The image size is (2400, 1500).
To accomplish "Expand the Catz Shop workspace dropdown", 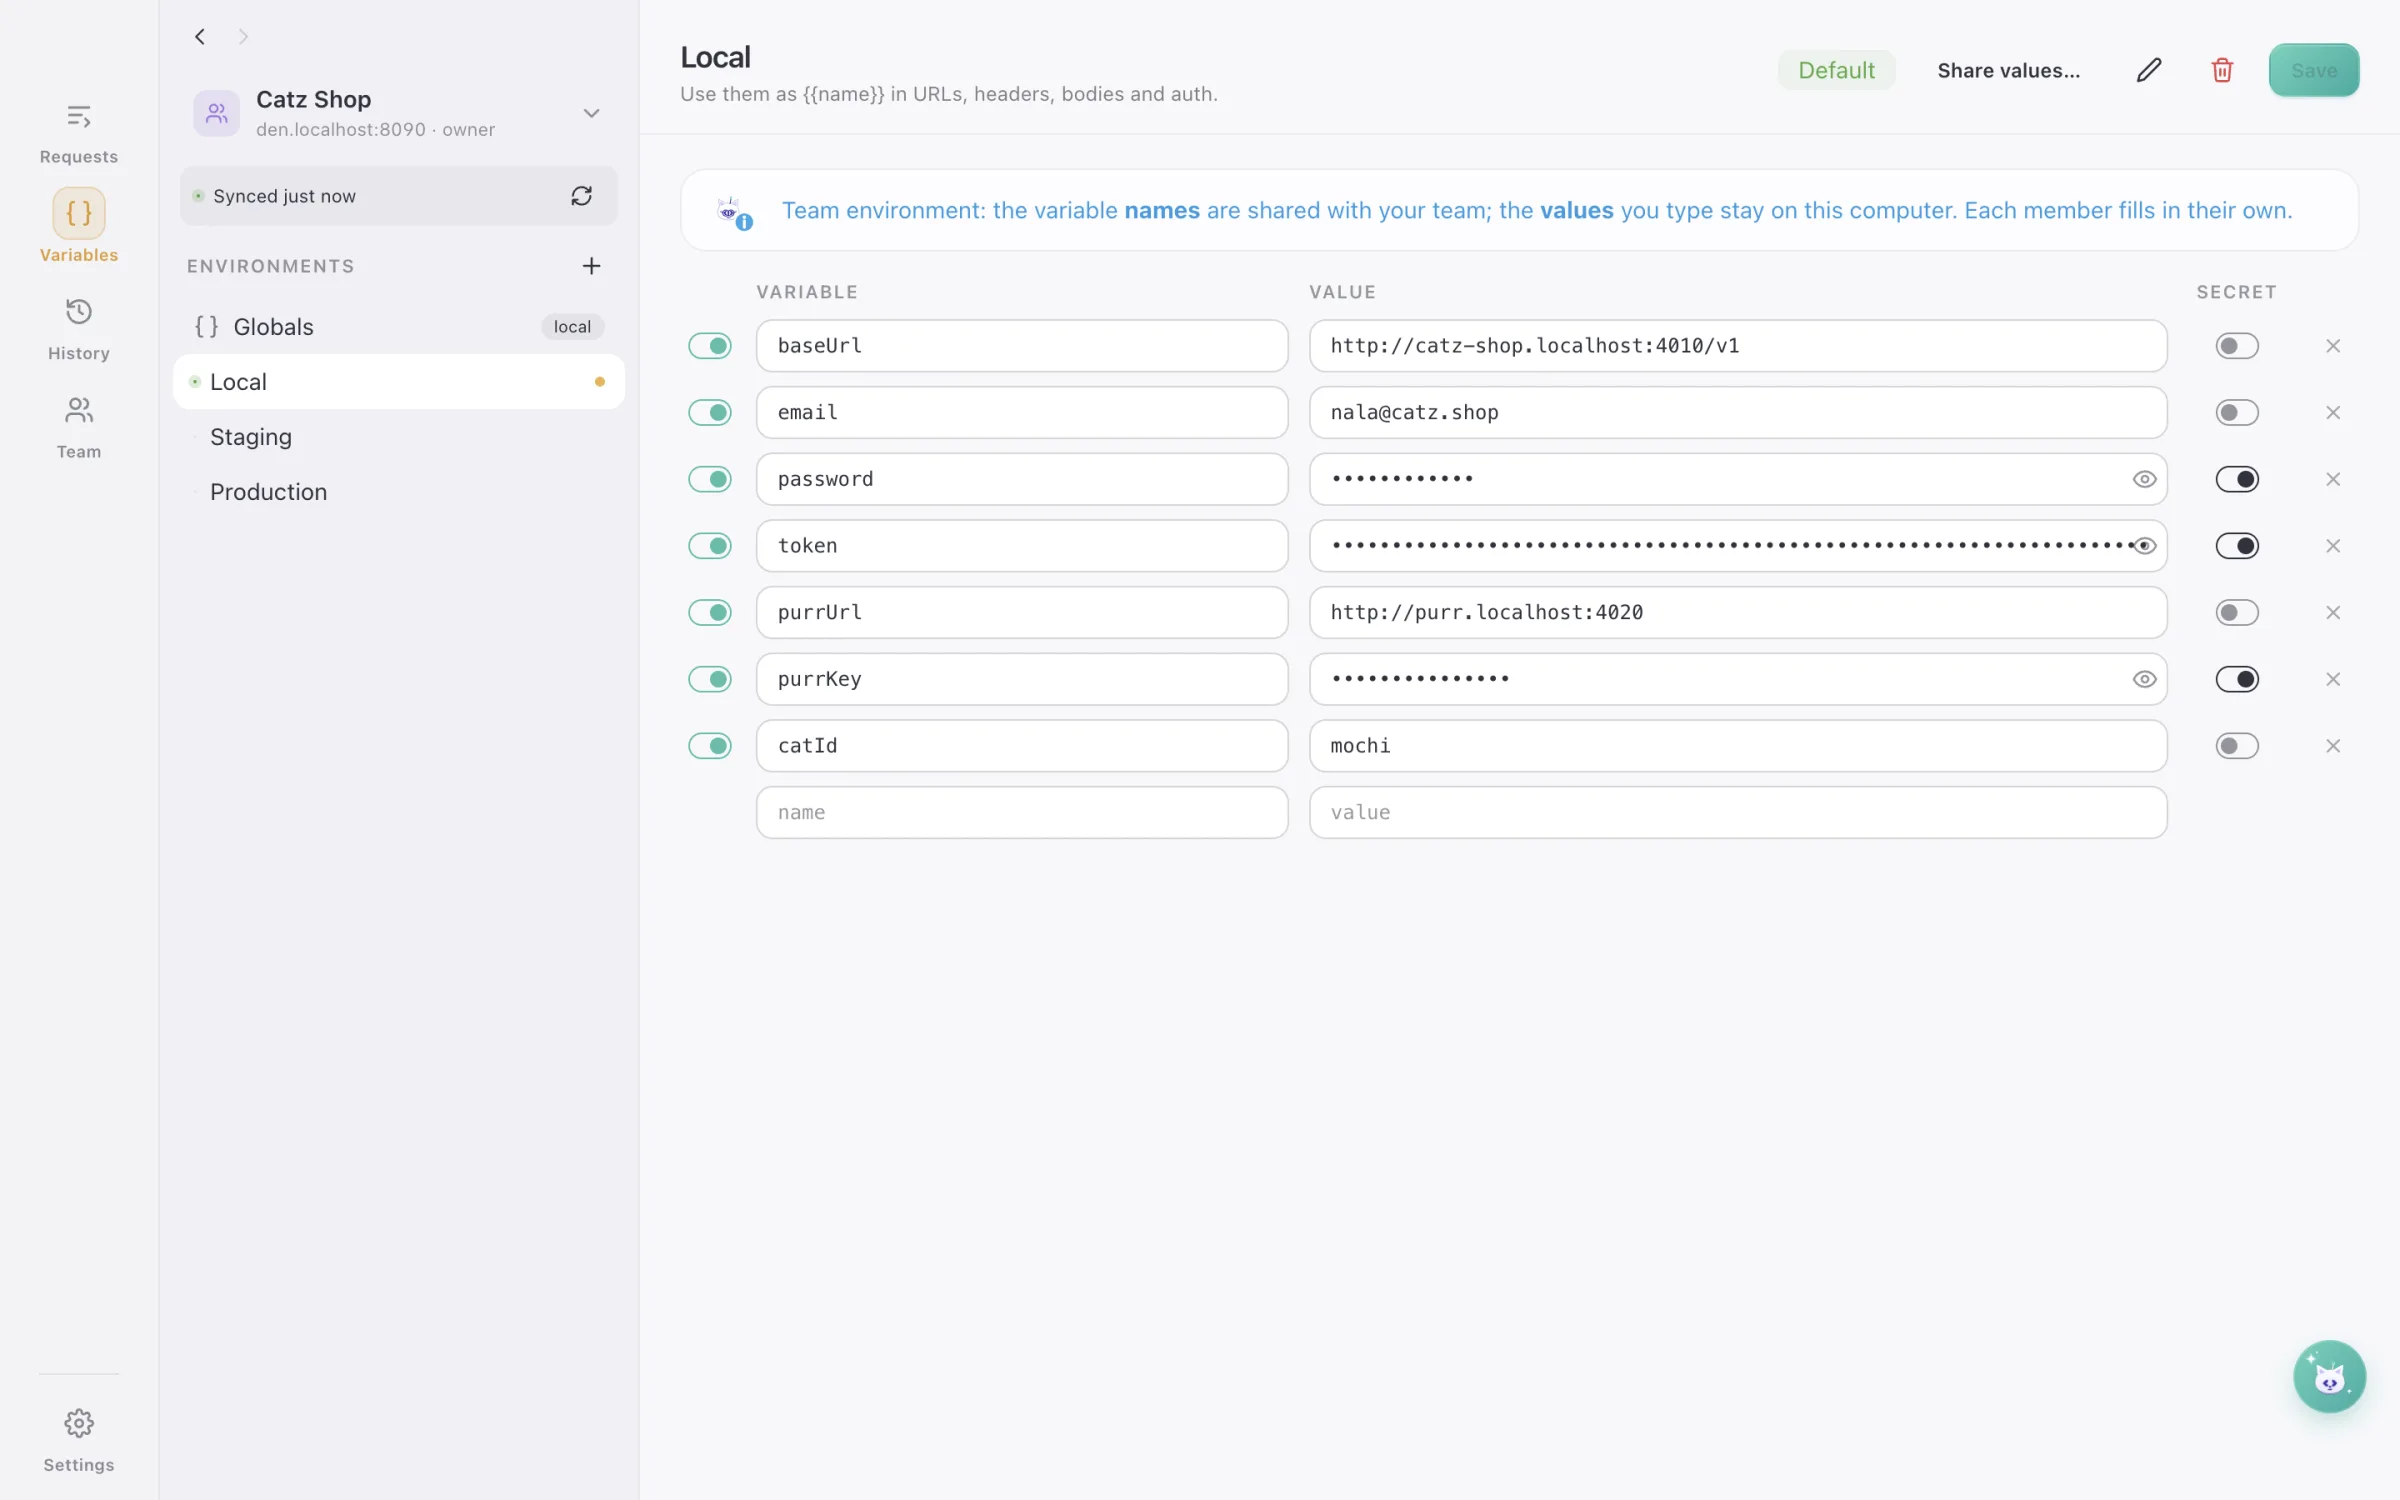I will (x=591, y=113).
